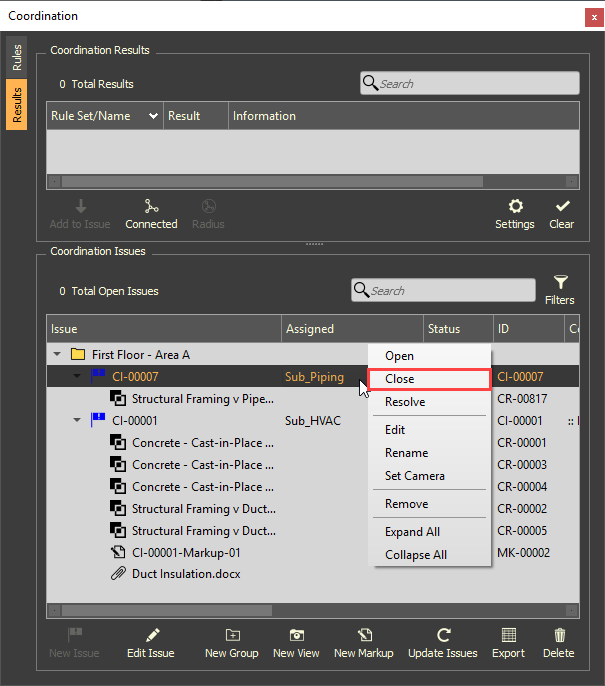Collapse the CI-00001 issue tree

(x=77, y=421)
